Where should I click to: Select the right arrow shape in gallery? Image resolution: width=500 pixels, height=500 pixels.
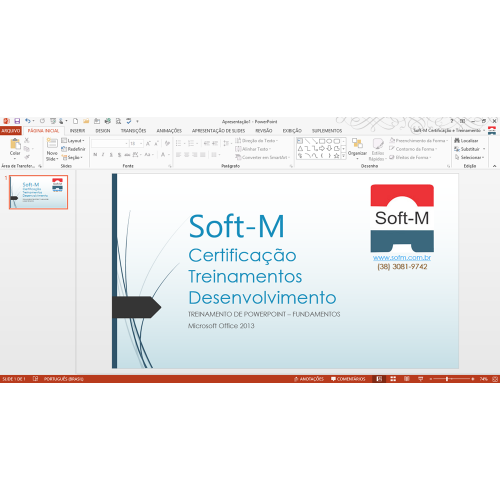pyautogui.click(x=322, y=149)
